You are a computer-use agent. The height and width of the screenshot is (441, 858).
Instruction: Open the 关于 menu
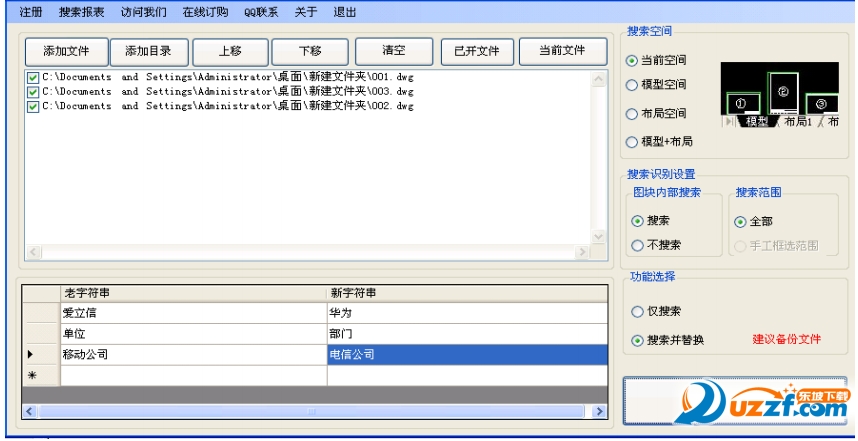[306, 13]
